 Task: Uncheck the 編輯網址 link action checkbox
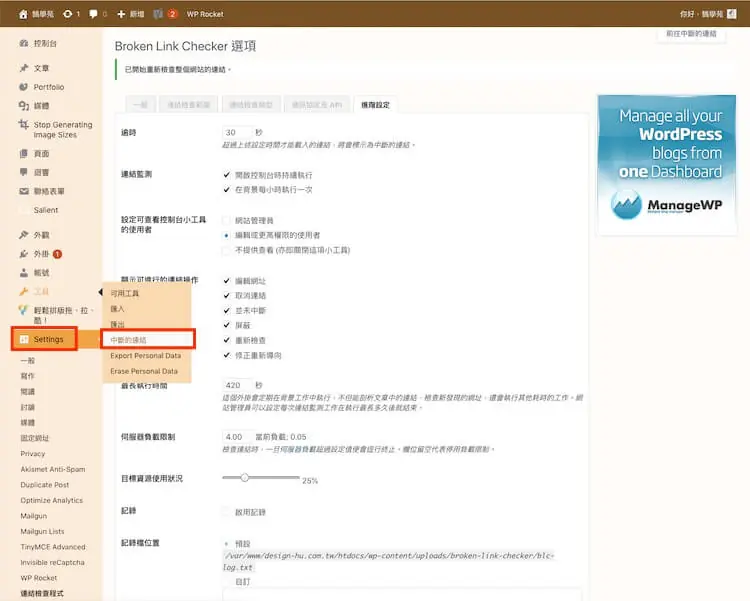[x=227, y=281]
